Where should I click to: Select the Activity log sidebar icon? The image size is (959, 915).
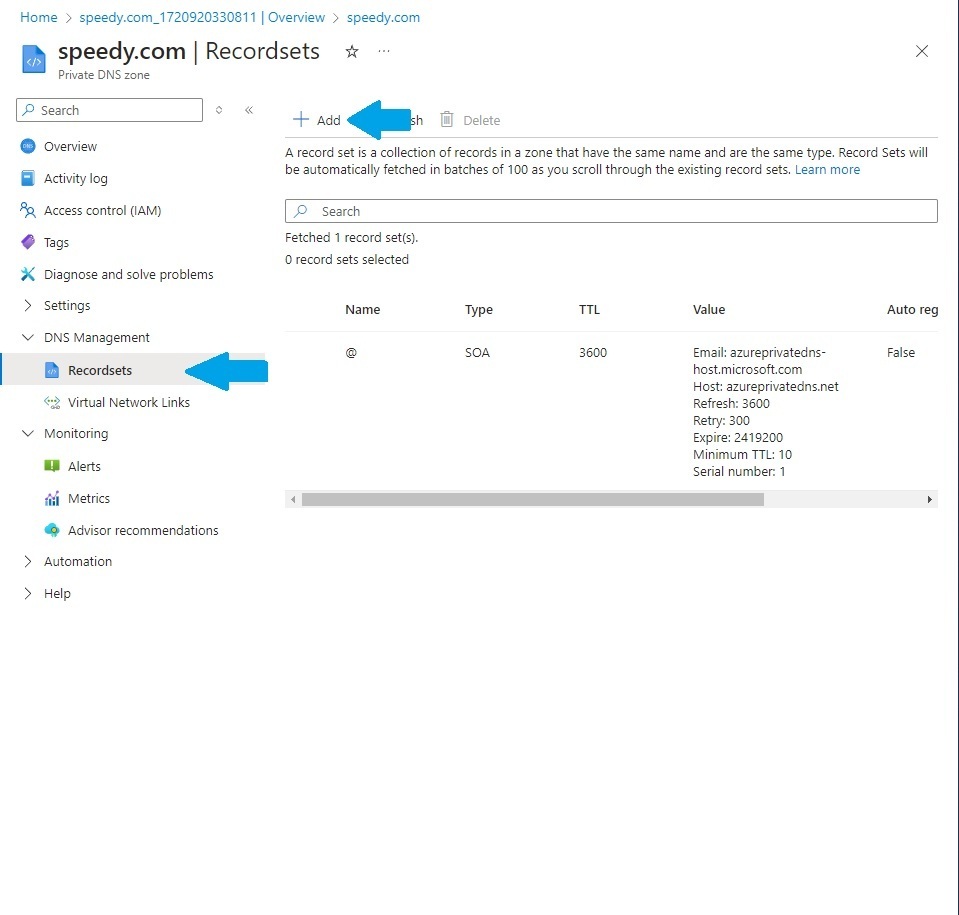coord(27,178)
